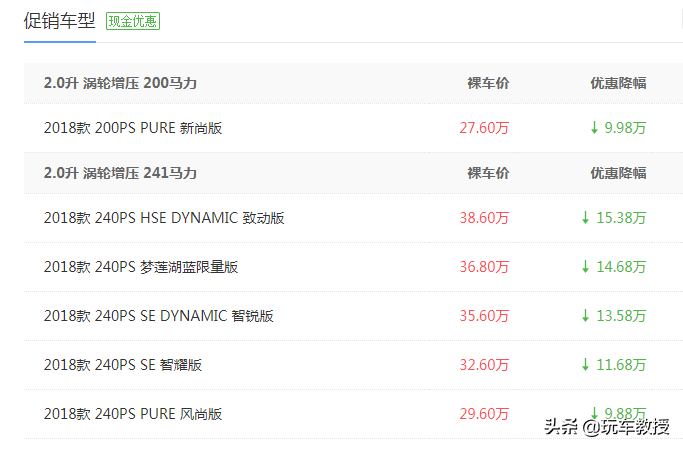
Task: Click the 36.80万 price
Action: (x=484, y=267)
